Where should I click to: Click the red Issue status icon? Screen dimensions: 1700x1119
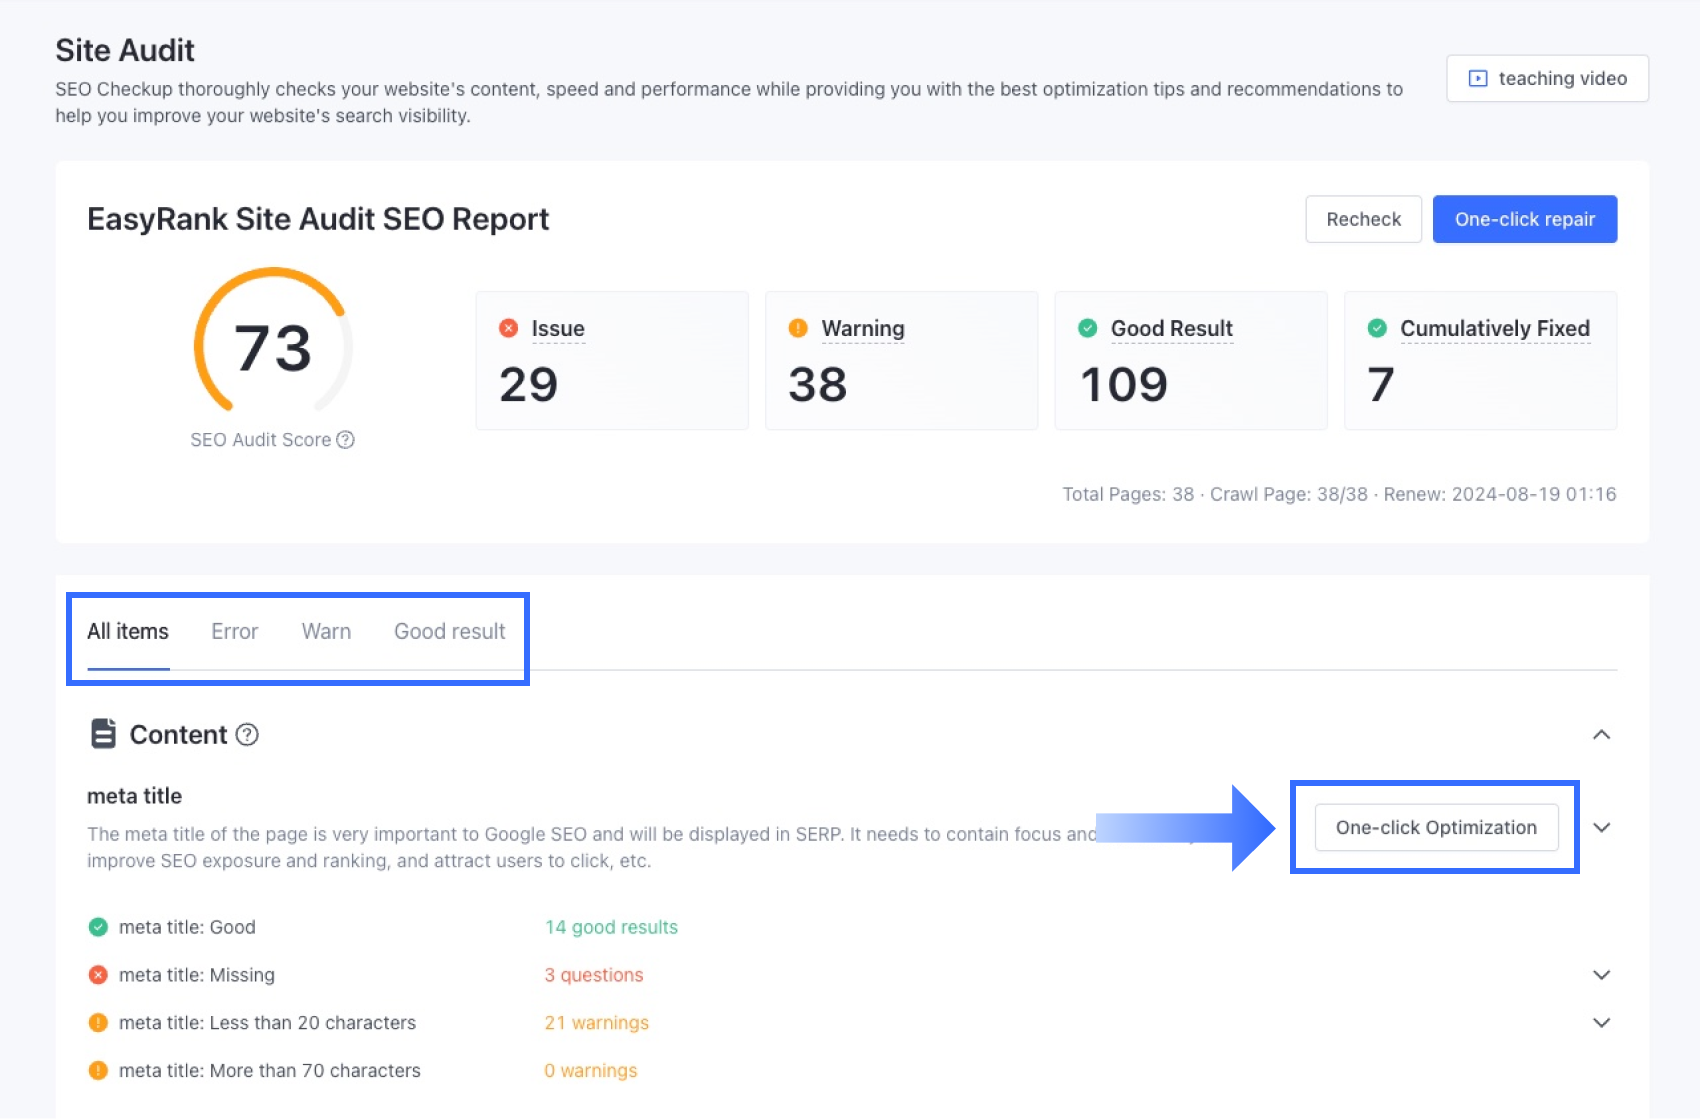tap(509, 328)
